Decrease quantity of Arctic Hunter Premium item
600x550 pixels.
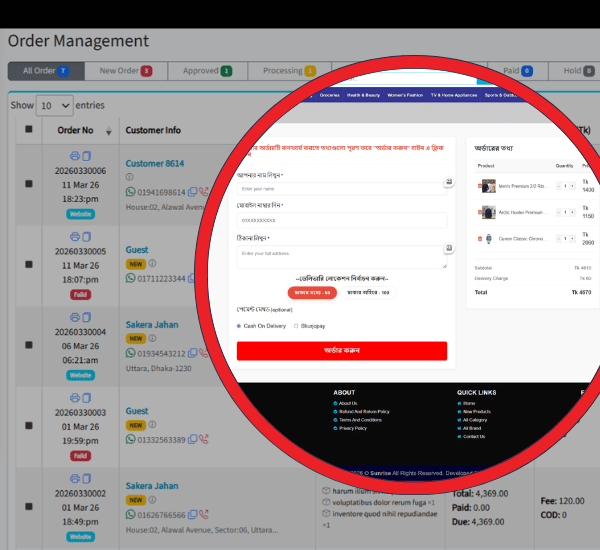[559, 212]
